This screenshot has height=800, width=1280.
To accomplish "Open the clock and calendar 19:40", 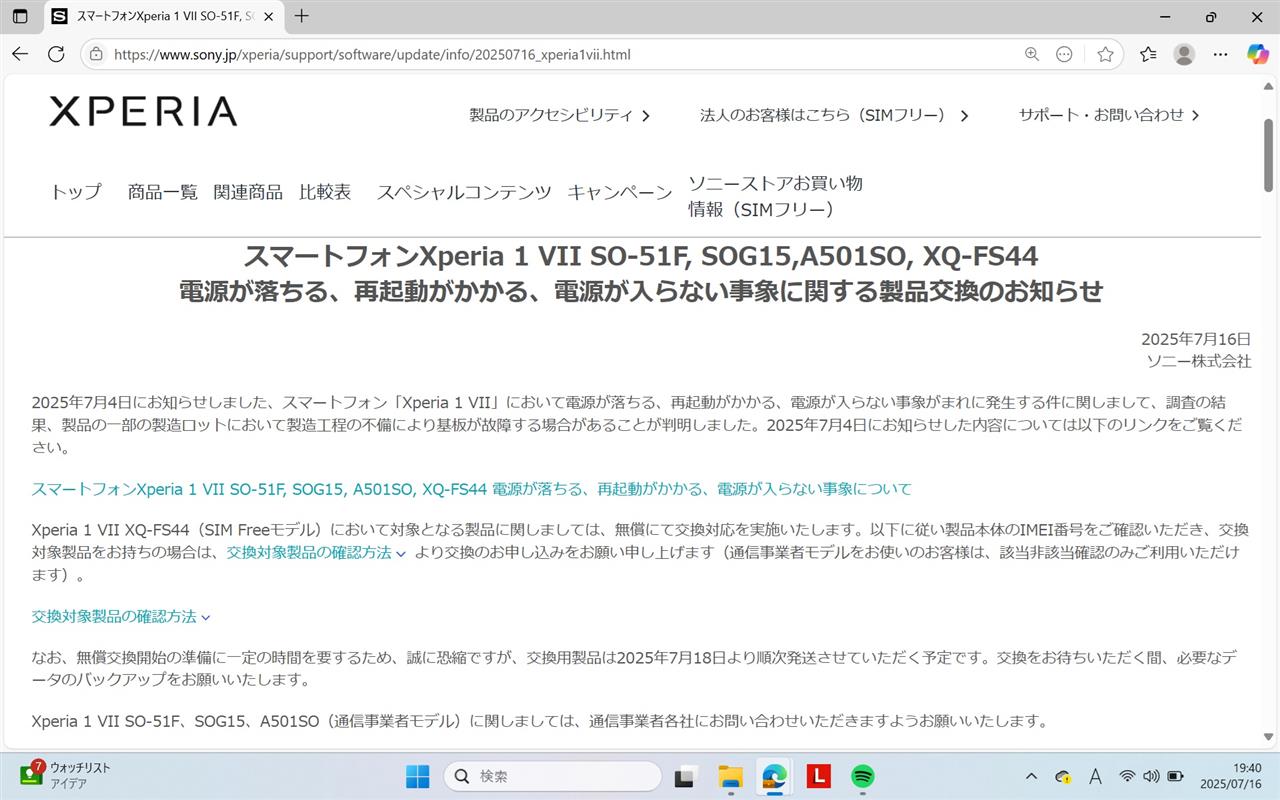I will coord(1230,776).
